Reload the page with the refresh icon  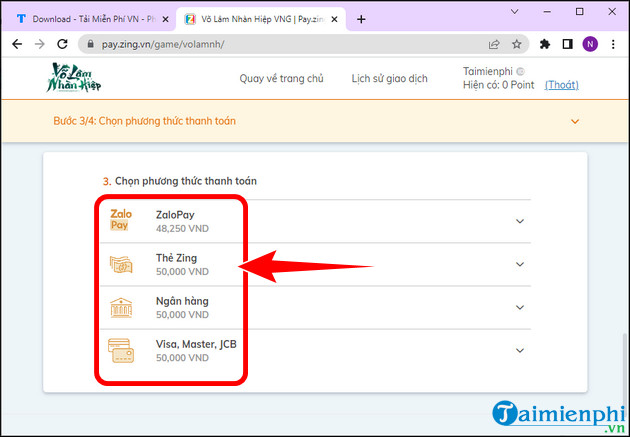click(62, 44)
